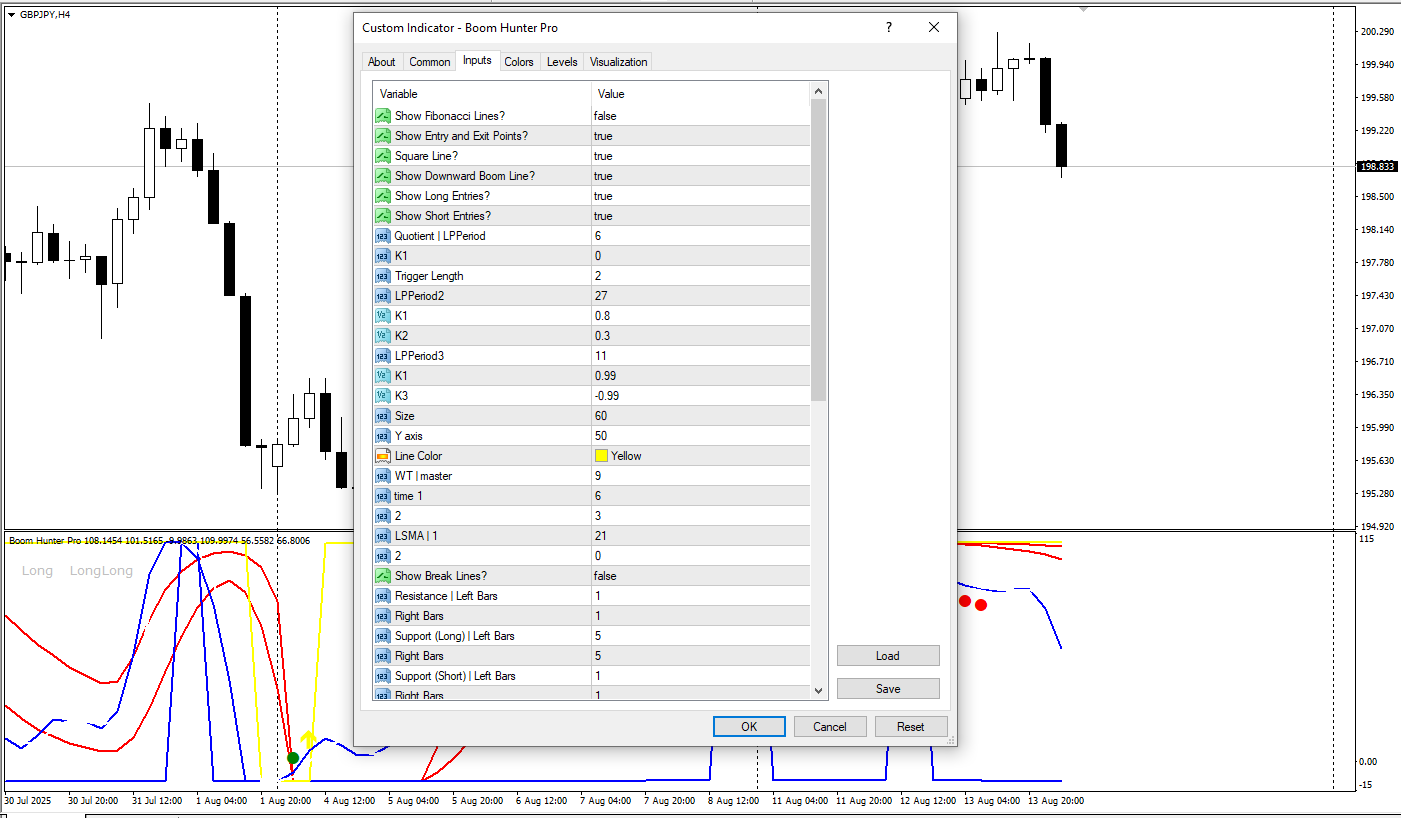1401x818 pixels.
Task: Click the value 60 for Size
Action: [601, 416]
